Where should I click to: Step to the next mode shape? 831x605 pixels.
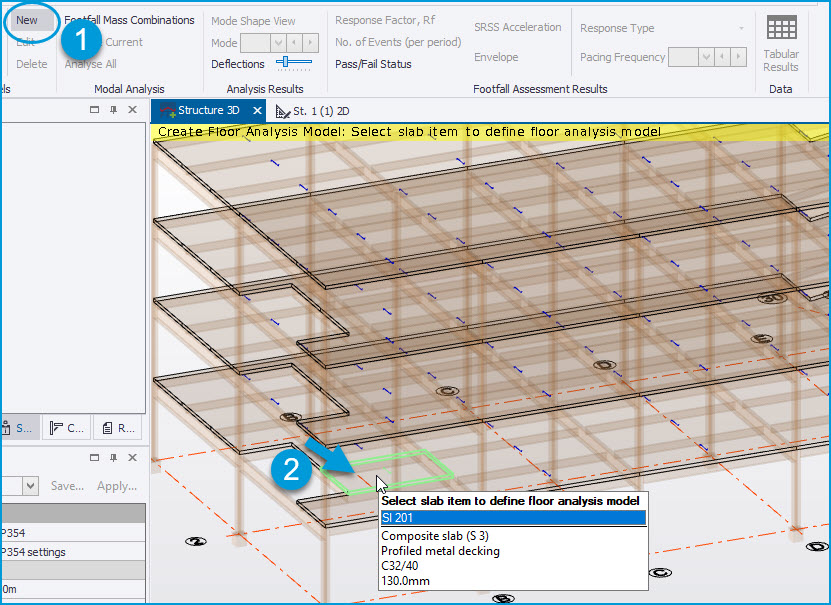pos(310,43)
